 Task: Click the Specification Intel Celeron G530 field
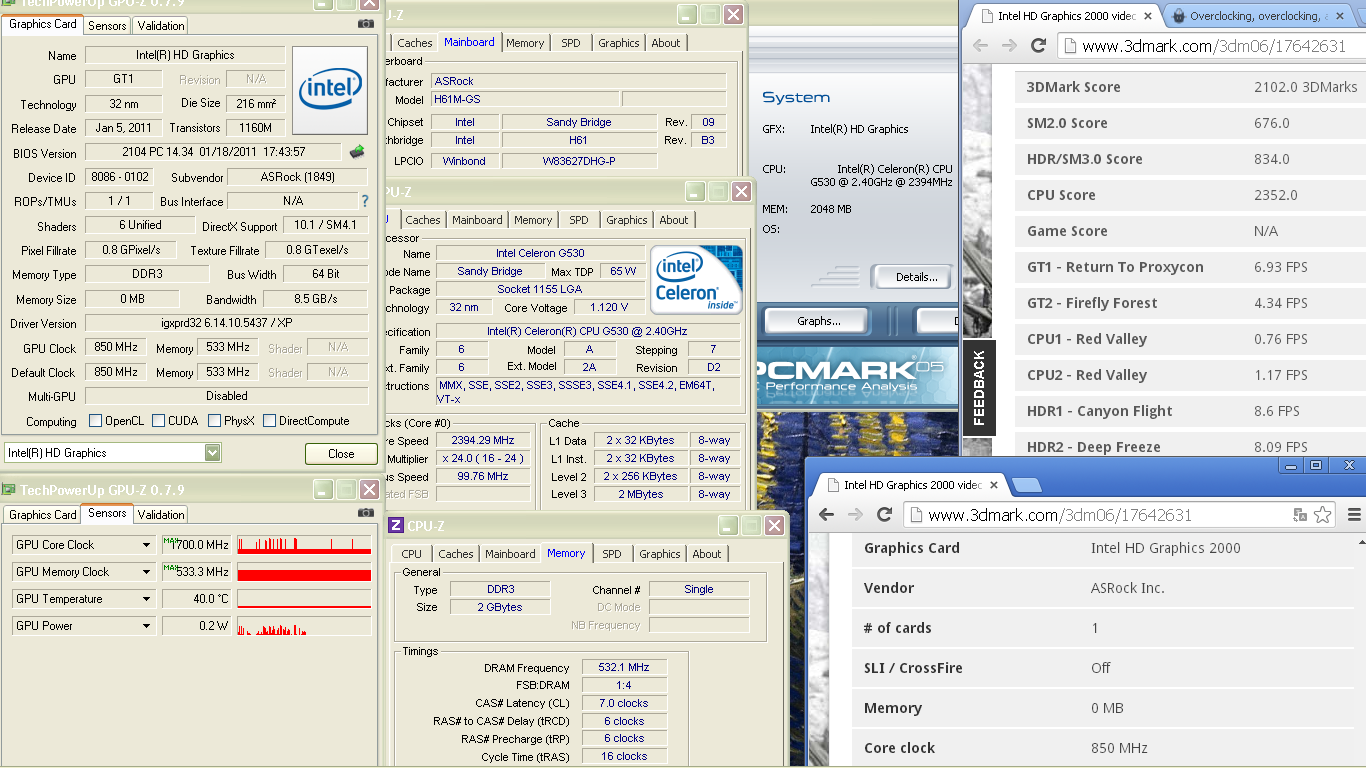point(587,331)
